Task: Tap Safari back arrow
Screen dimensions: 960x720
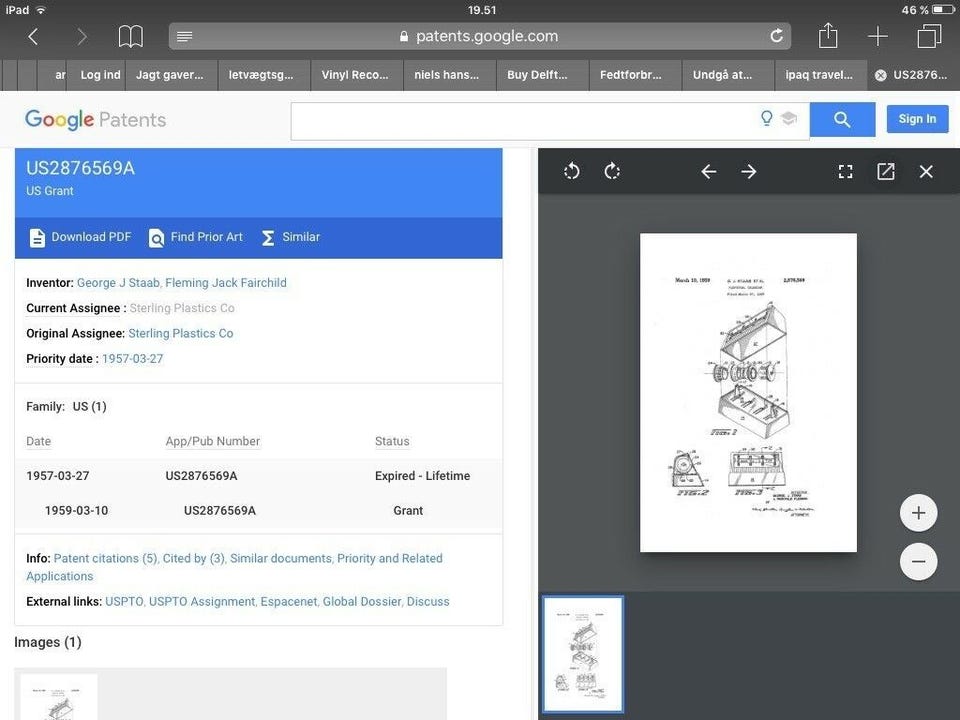Action: (x=33, y=37)
